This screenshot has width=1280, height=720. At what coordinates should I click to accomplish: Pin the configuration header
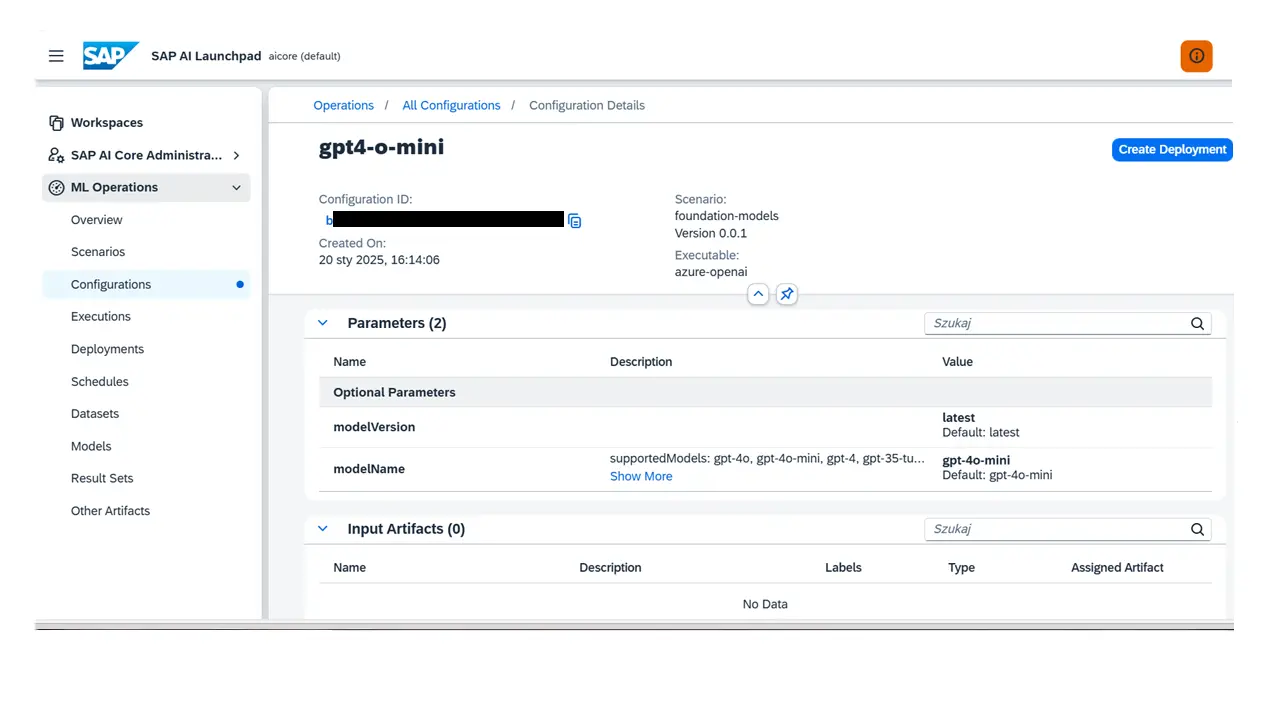[786, 294]
